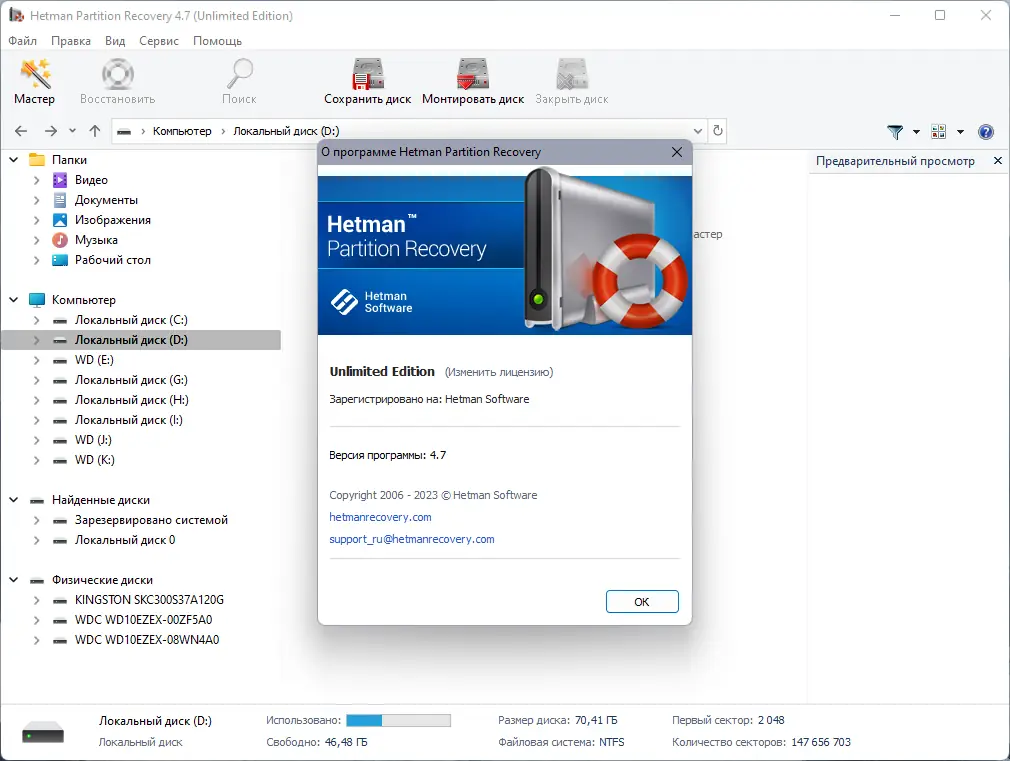Open the Сервис menu

160,41
